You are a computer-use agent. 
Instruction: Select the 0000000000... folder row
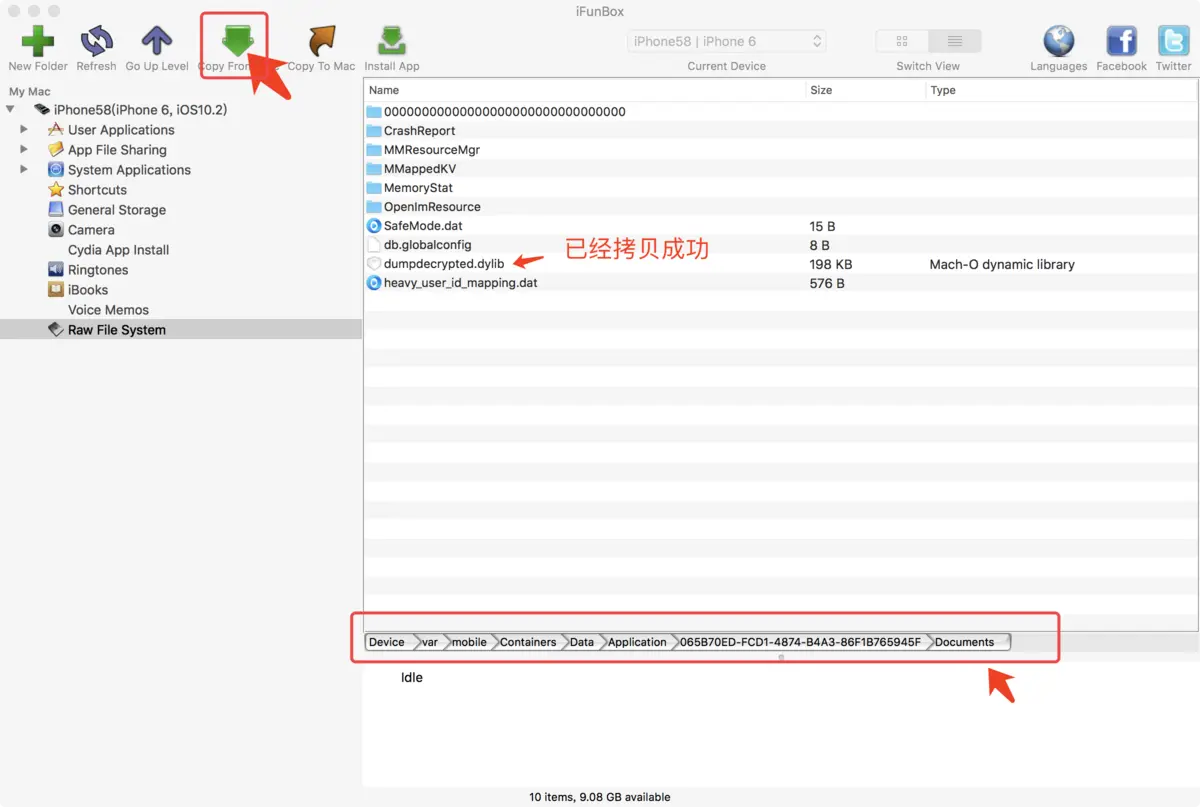[781, 112]
